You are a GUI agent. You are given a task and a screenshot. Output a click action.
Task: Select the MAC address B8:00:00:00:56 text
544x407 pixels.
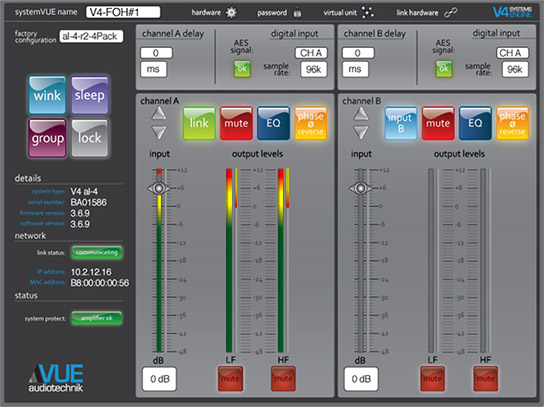[x=100, y=283]
